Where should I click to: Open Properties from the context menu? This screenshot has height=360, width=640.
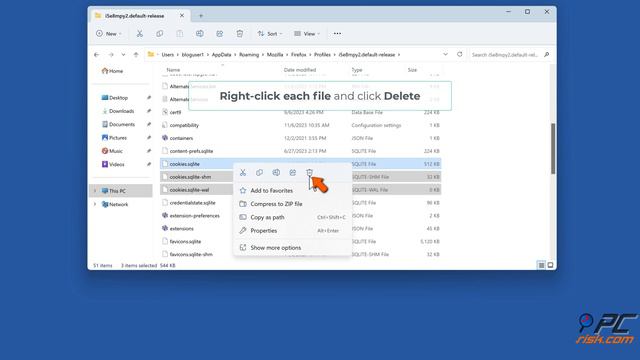pyautogui.click(x=264, y=231)
